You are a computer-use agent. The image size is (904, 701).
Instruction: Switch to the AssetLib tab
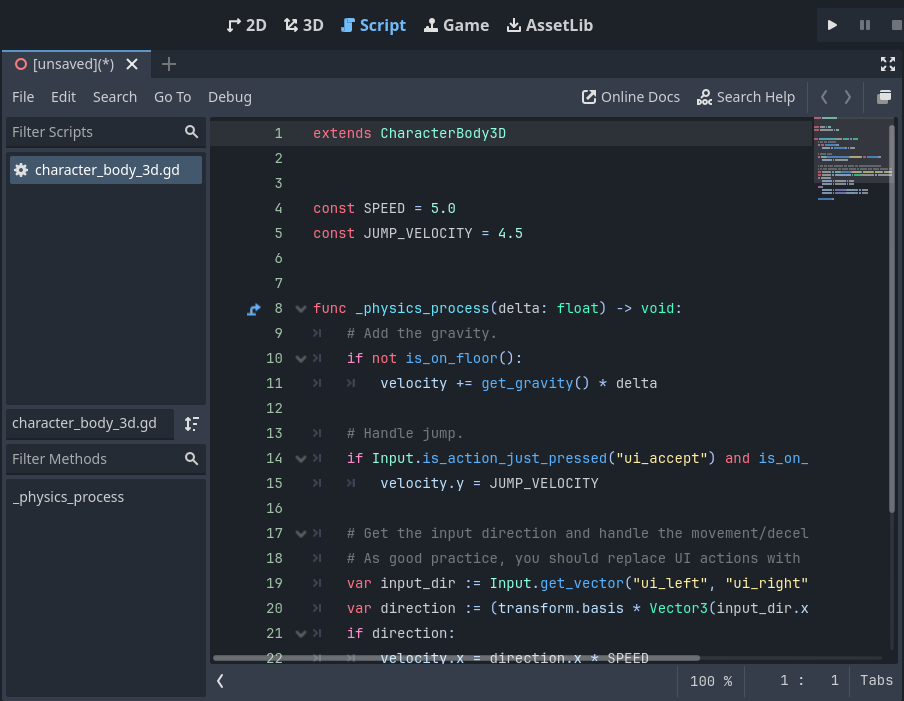[x=549, y=24]
